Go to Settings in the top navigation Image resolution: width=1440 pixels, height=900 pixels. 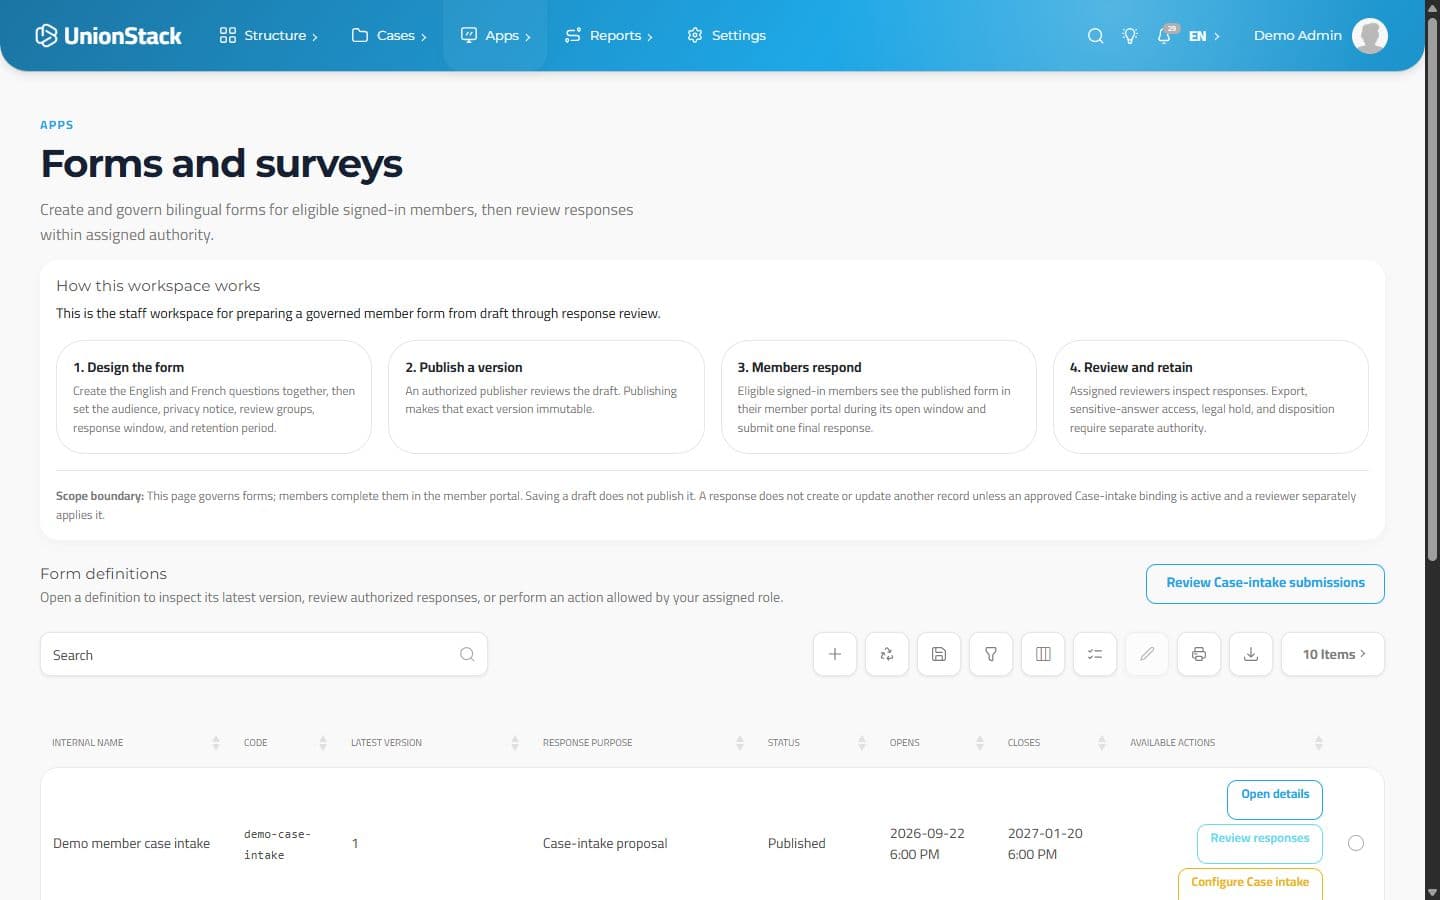click(x=727, y=36)
